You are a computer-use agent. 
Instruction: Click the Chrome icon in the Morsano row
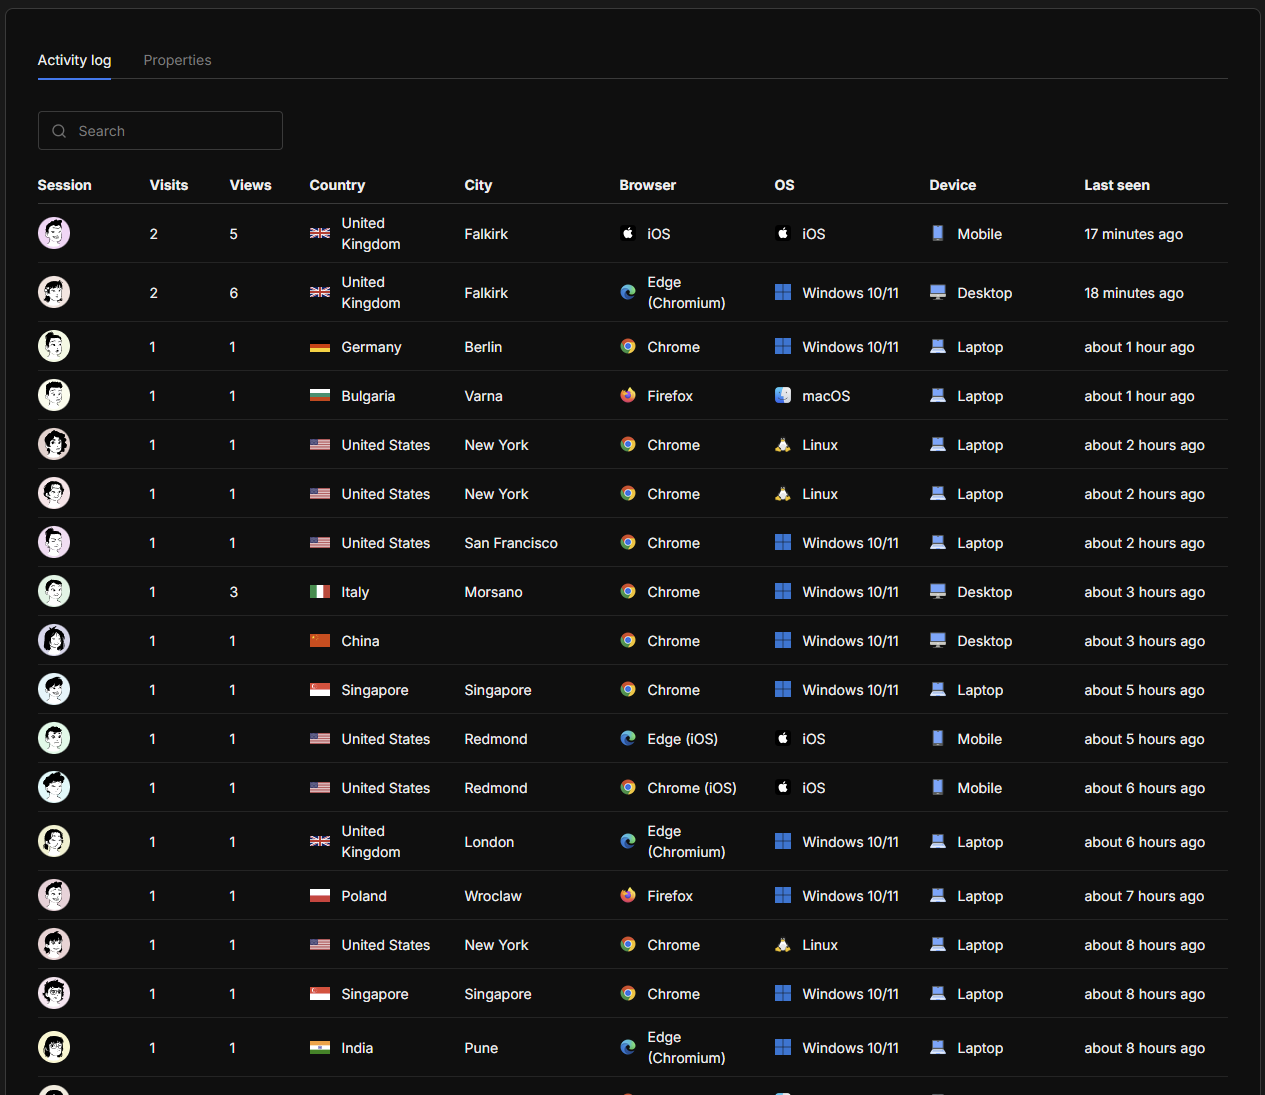[x=628, y=591]
